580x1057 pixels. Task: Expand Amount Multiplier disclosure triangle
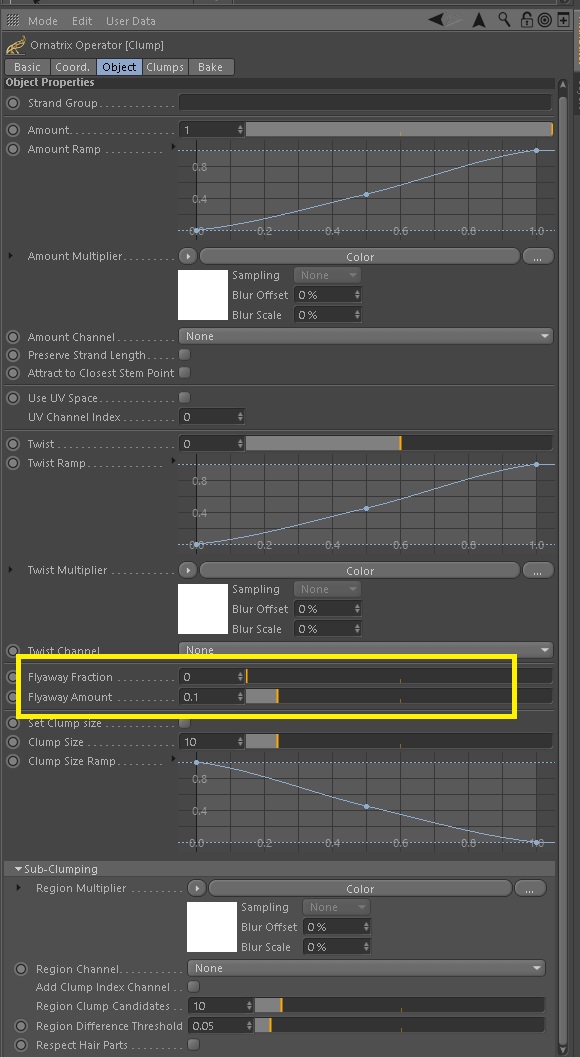tap(10, 256)
